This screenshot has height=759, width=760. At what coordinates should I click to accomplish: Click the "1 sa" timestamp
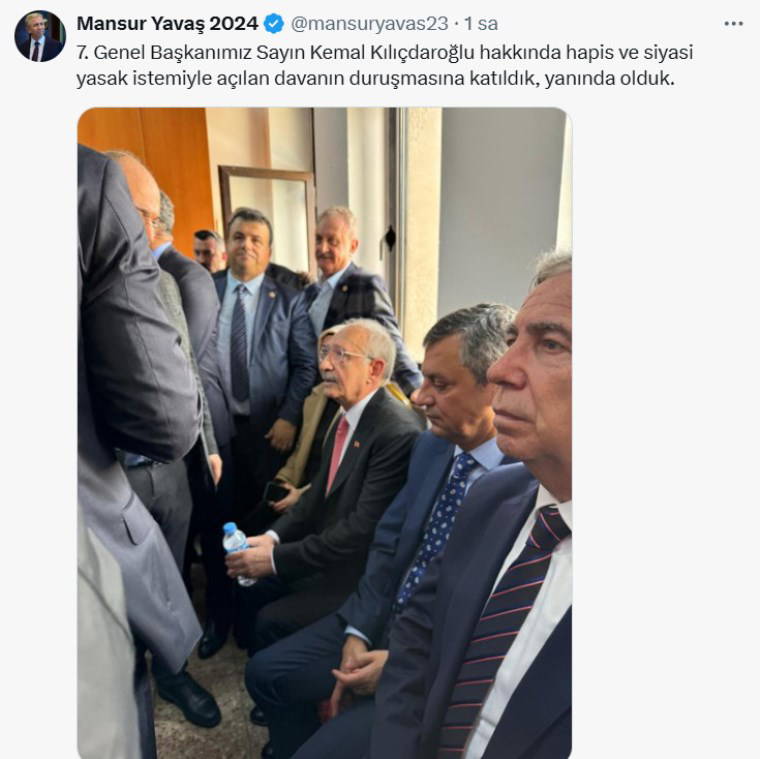pyautogui.click(x=481, y=23)
